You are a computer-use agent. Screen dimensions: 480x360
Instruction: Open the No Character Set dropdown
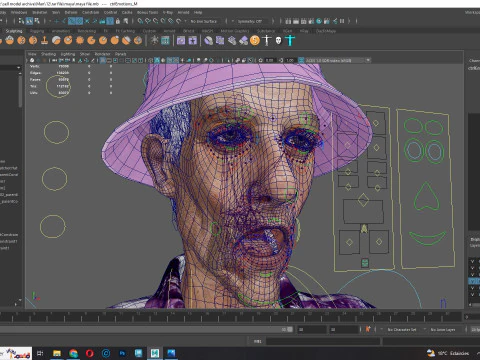pyautogui.click(x=402, y=329)
